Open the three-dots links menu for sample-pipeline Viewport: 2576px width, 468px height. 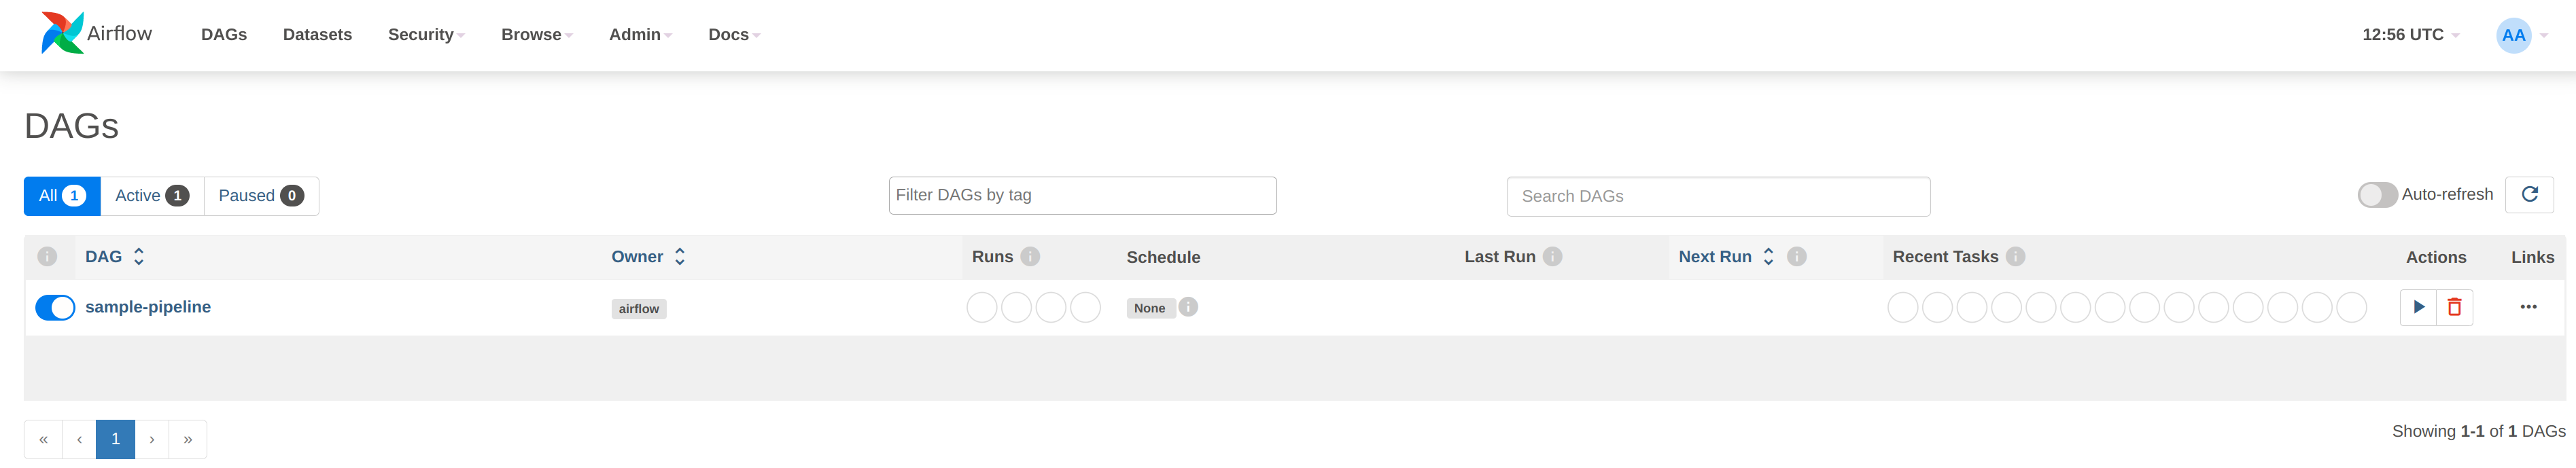coord(2528,307)
